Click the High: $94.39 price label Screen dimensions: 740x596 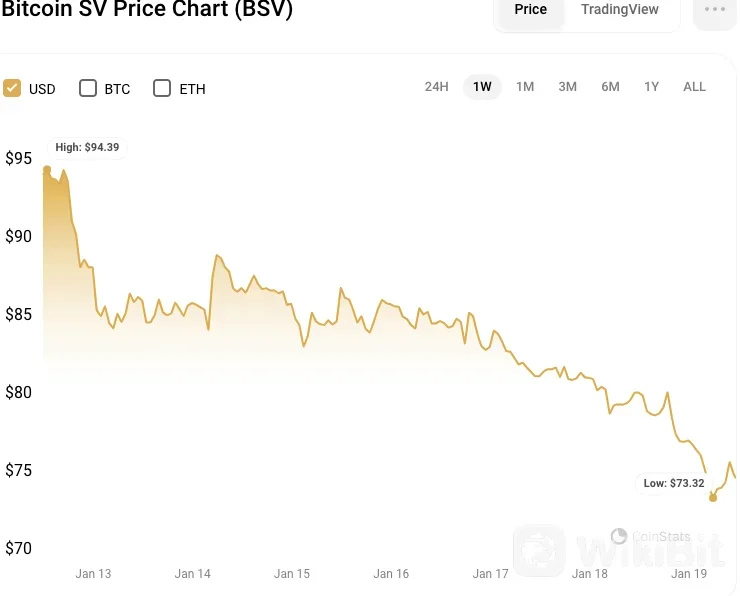87,147
